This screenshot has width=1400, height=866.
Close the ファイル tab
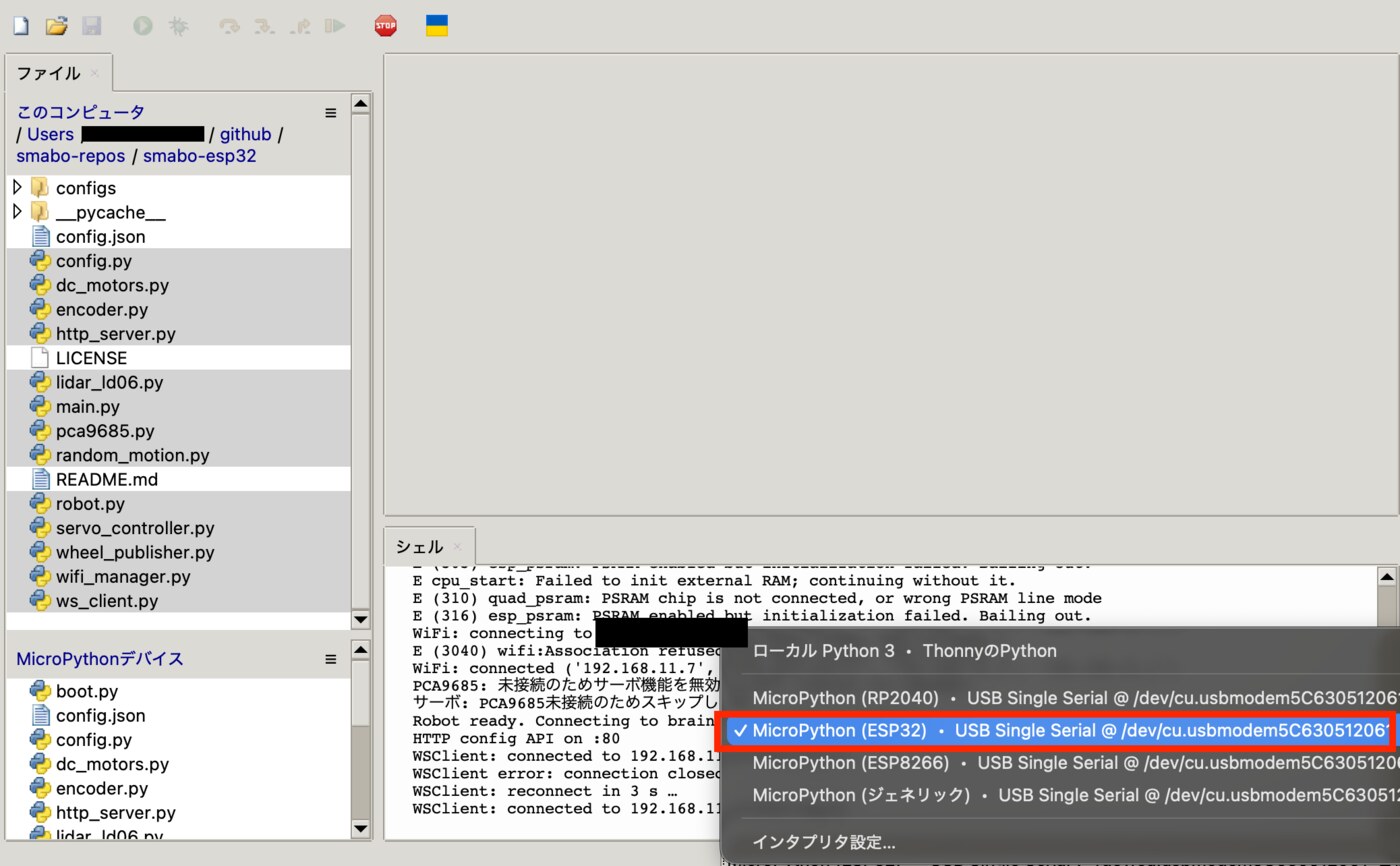(94, 73)
